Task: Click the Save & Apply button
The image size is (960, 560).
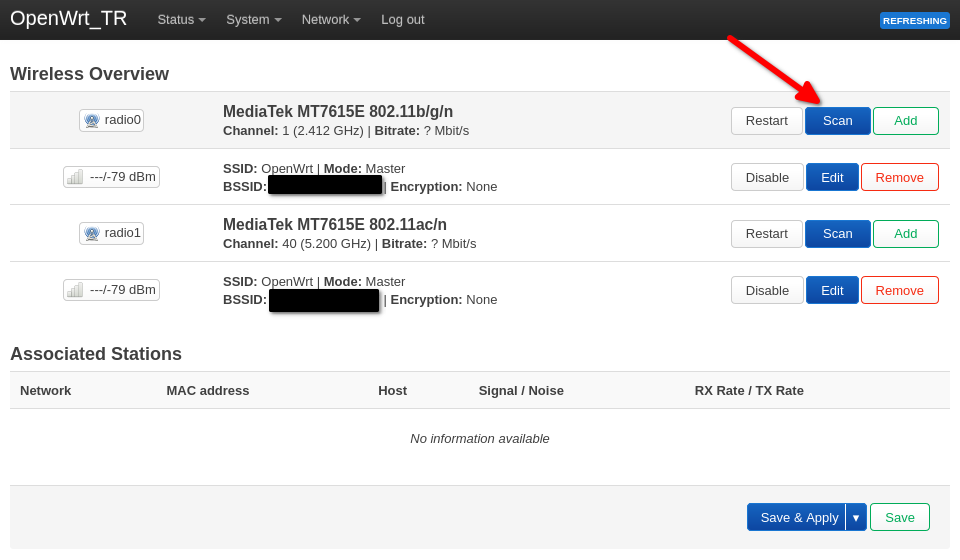Action: (x=797, y=518)
